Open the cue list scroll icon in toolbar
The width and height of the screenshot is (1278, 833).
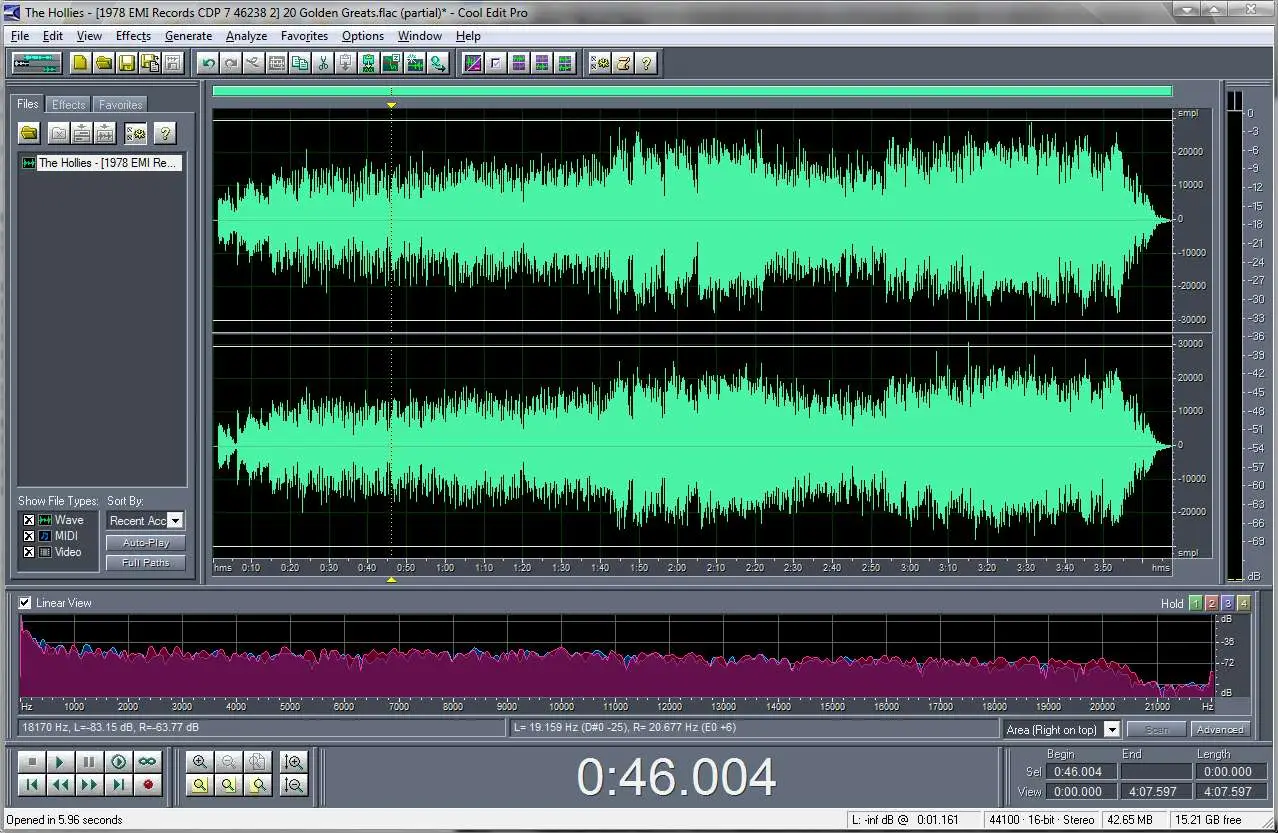[623, 63]
